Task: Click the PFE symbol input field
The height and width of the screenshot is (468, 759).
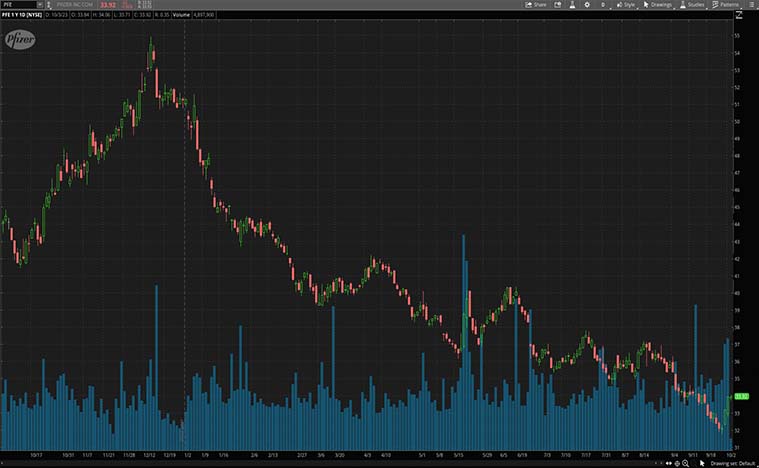Action: (16, 4)
